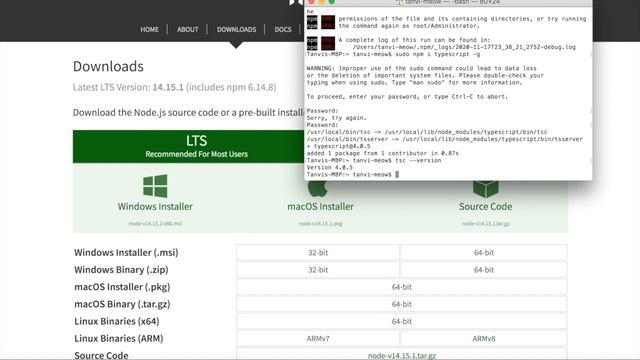Image resolution: width=640 pixels, height=360 pixels.
Task: Download Windows Binary (.zip) 32-bit
Action: click(318, 270)
